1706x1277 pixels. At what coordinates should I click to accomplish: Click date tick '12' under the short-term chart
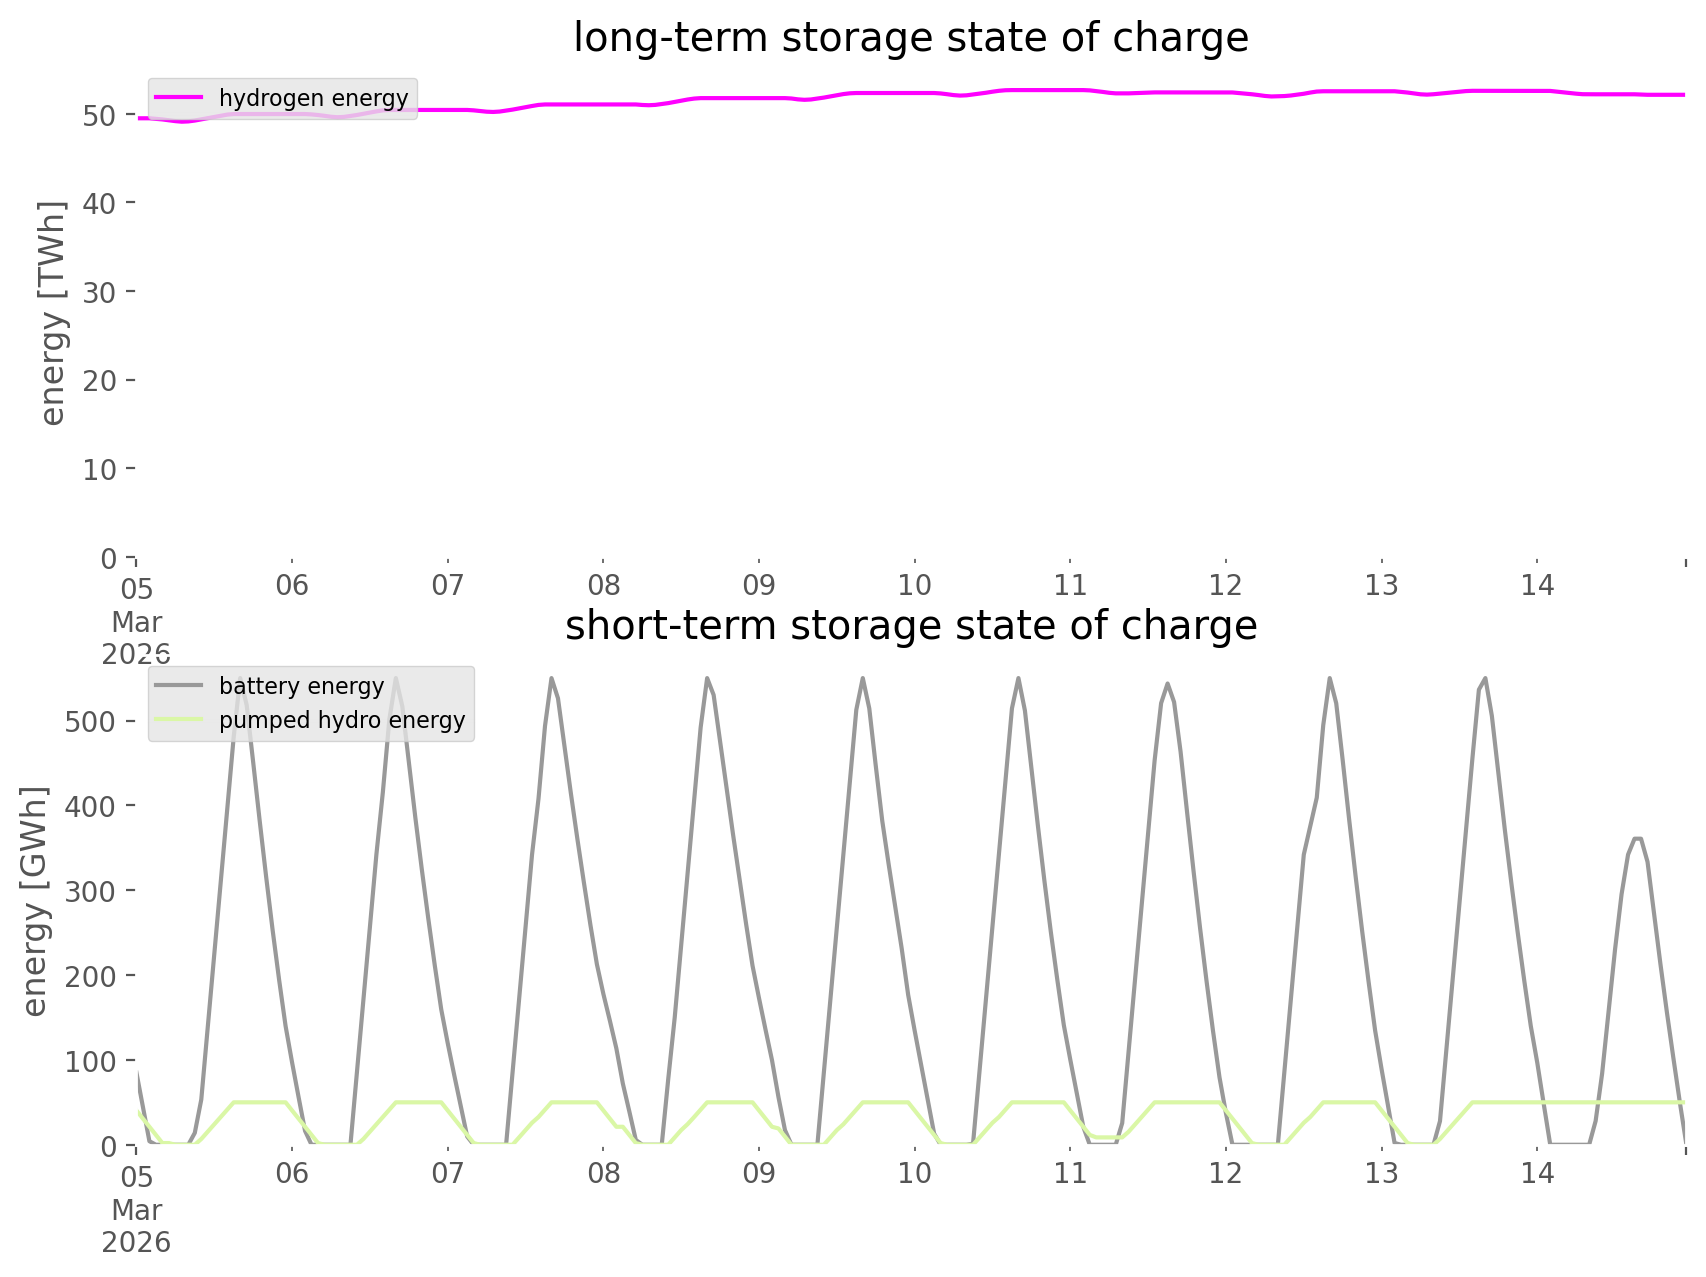coord(1226,1173)
